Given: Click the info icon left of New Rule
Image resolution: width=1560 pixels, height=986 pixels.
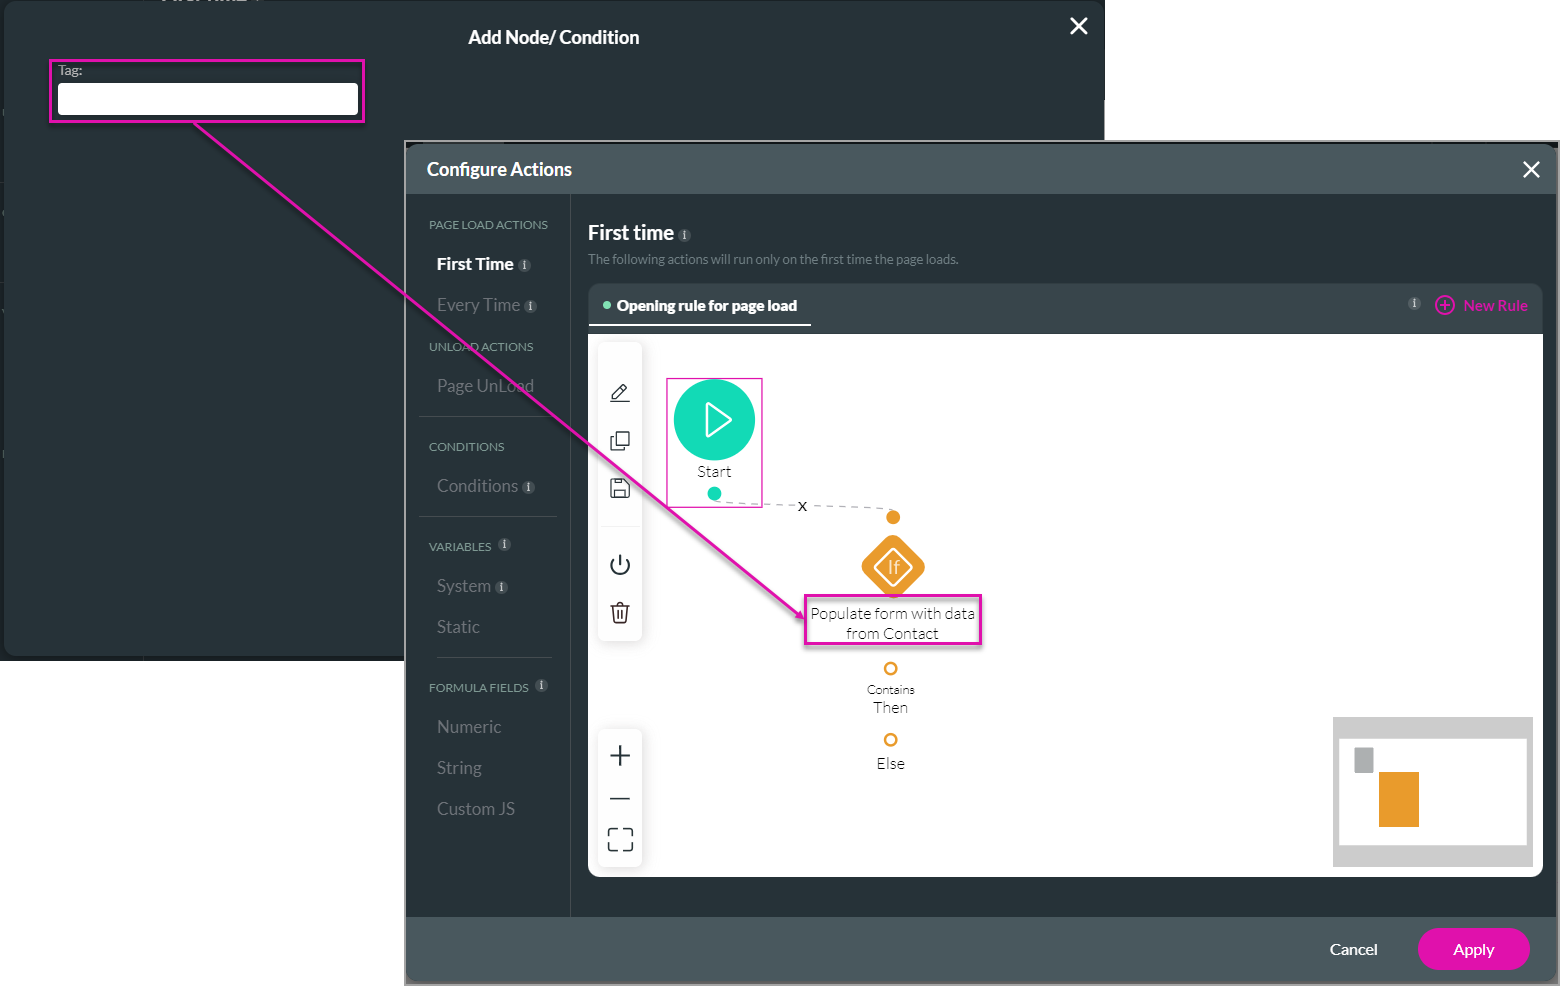Looking at the screenshot, I should click(1414, 303).
